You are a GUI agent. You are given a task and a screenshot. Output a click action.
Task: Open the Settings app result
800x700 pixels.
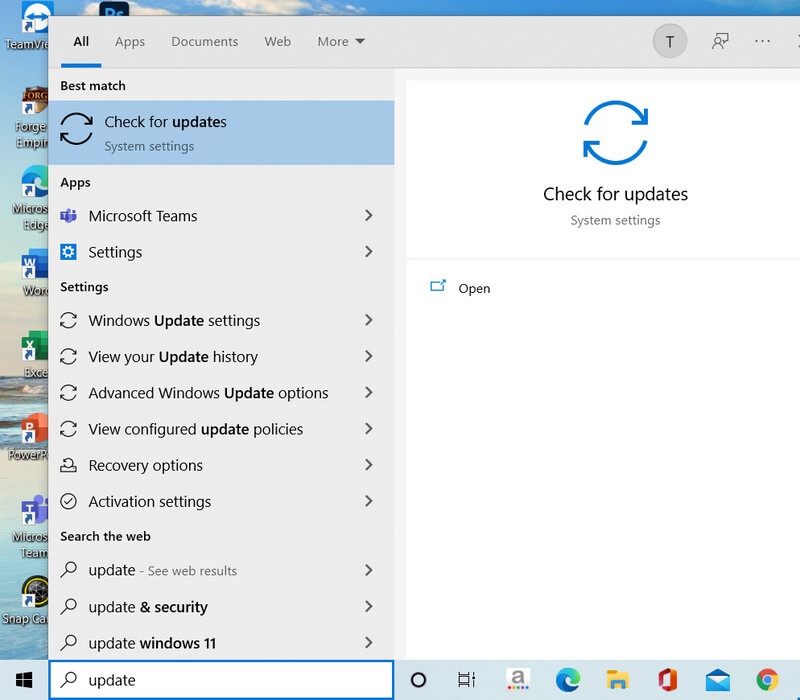[221, 252]
